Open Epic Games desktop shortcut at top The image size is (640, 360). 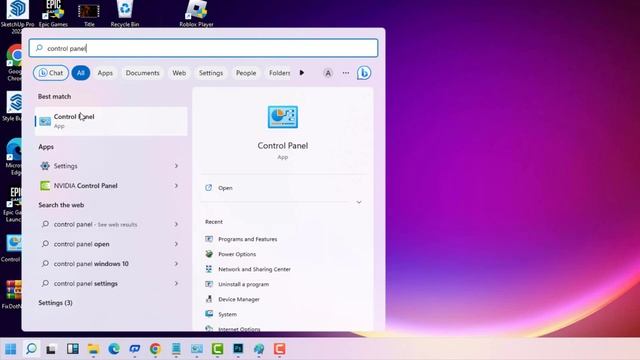[x=53, y=13]
